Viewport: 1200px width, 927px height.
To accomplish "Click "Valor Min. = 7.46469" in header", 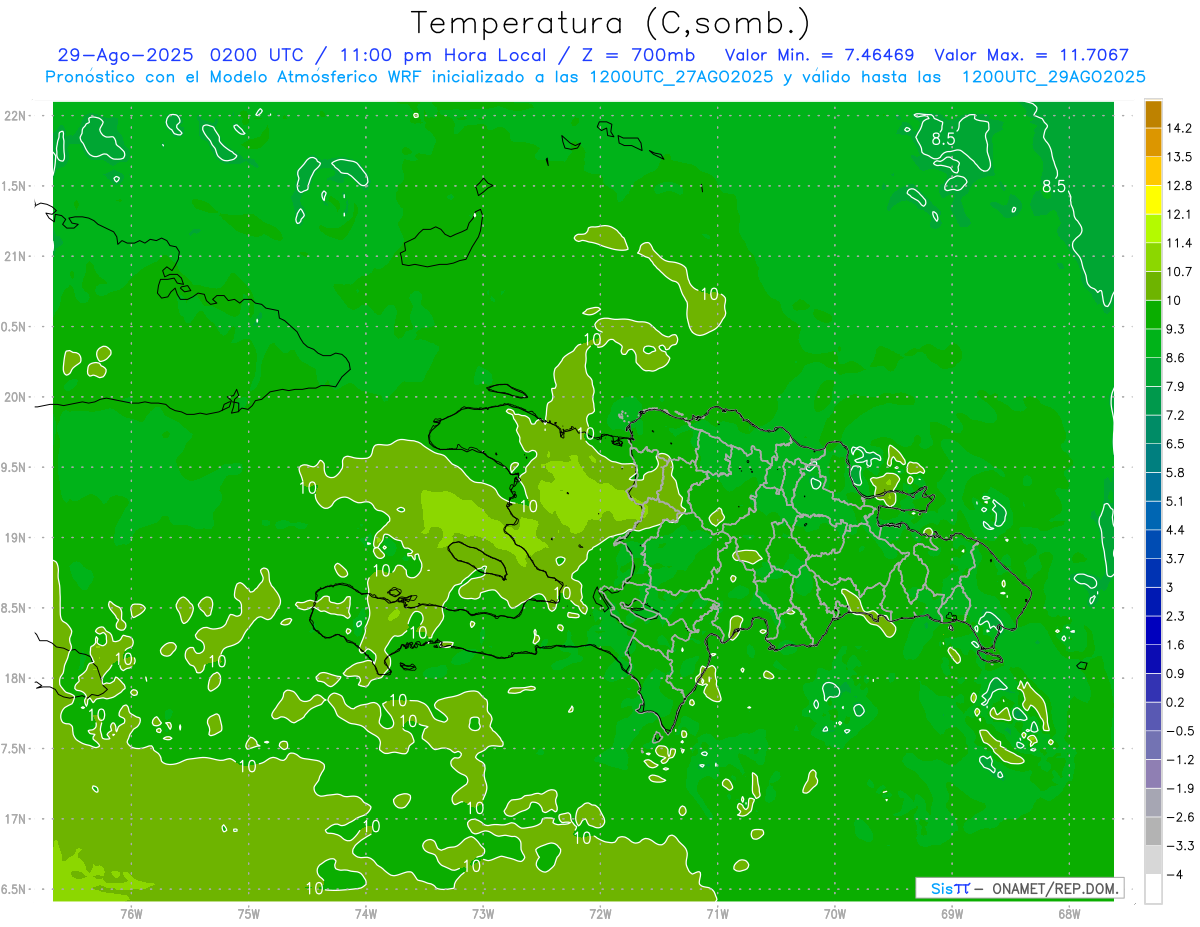I will [x=819, y=55].
